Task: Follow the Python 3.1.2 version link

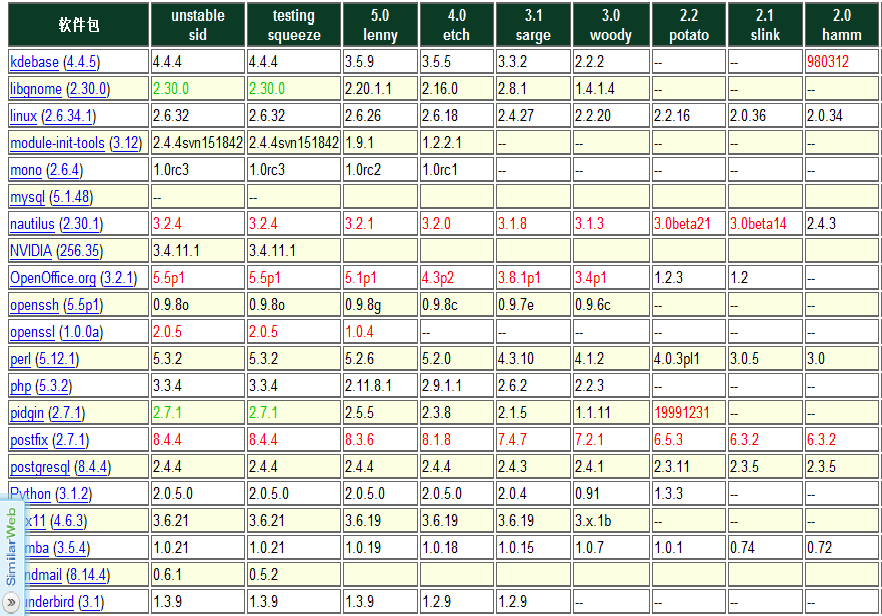Action: pyautogui.click(x=74, y=494)
